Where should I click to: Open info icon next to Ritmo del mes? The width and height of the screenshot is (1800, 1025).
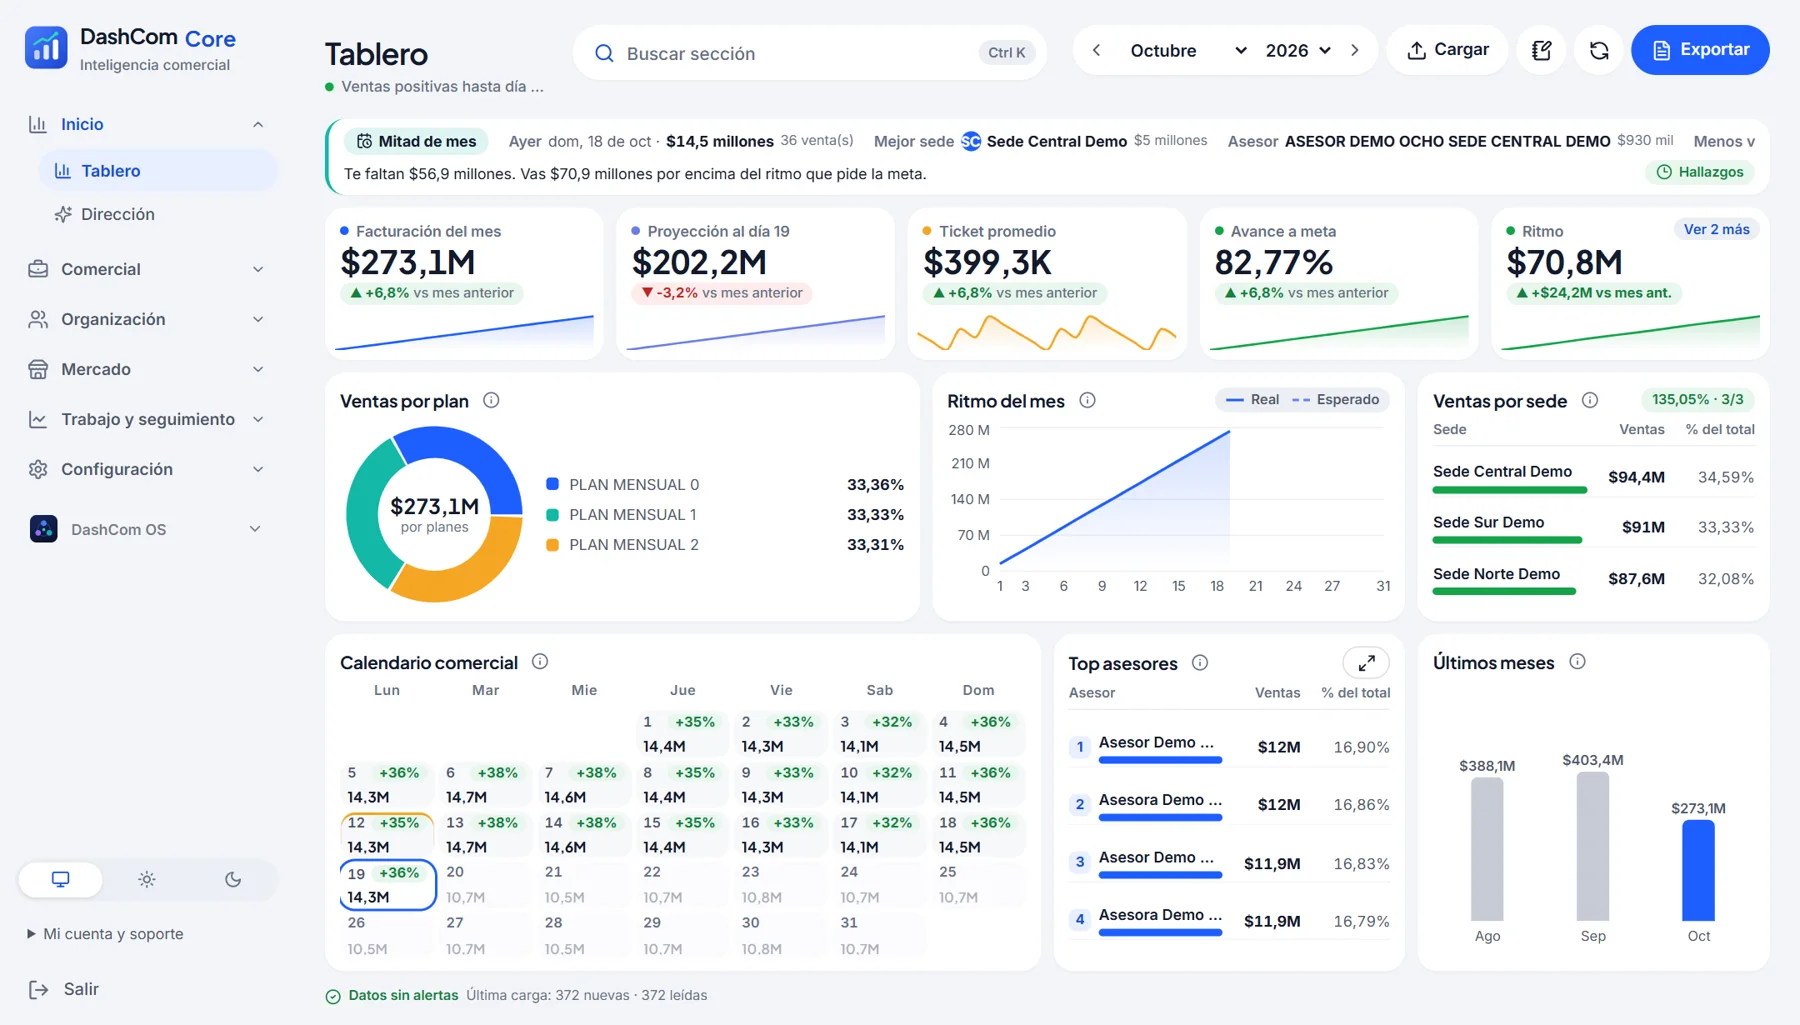pyautogui.click(x=1087, y=400)
